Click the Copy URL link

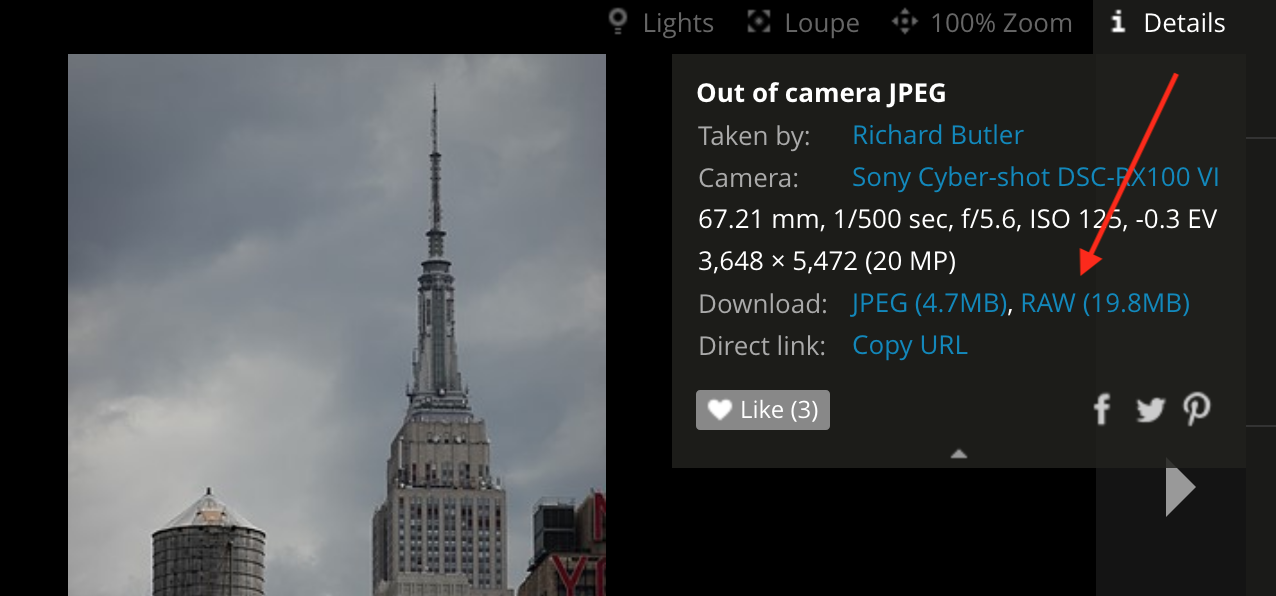point(909,346)
